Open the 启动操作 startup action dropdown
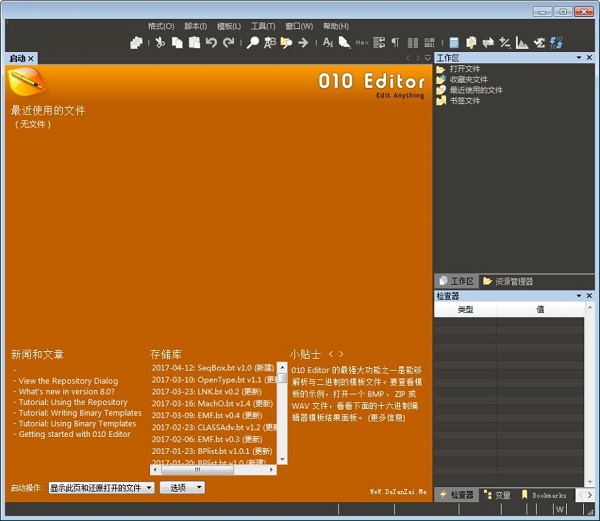 click(101, 487)
